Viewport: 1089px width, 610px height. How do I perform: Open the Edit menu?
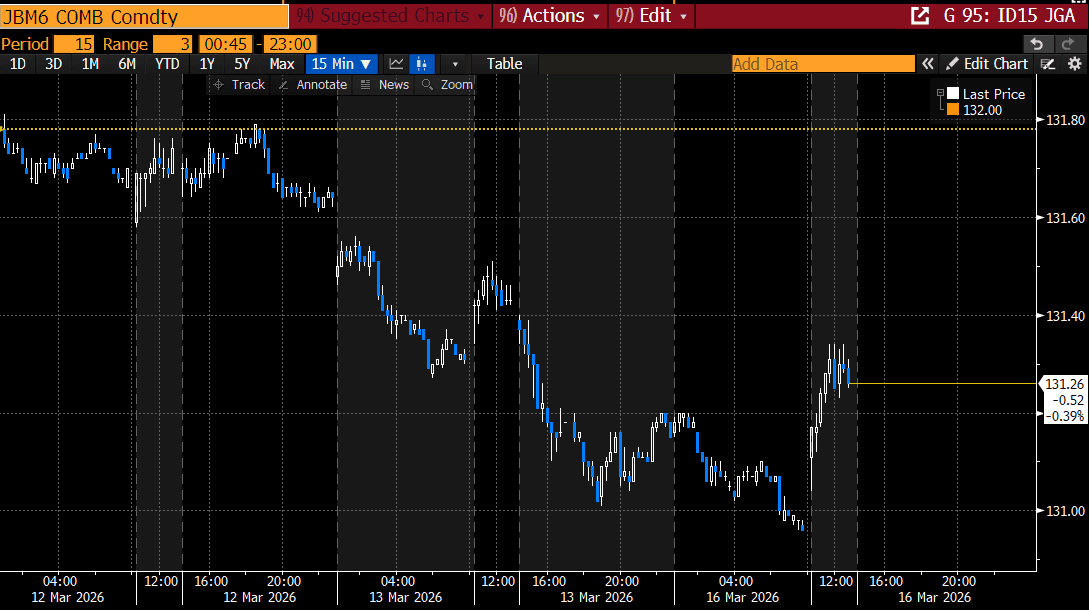click(651, 15)
